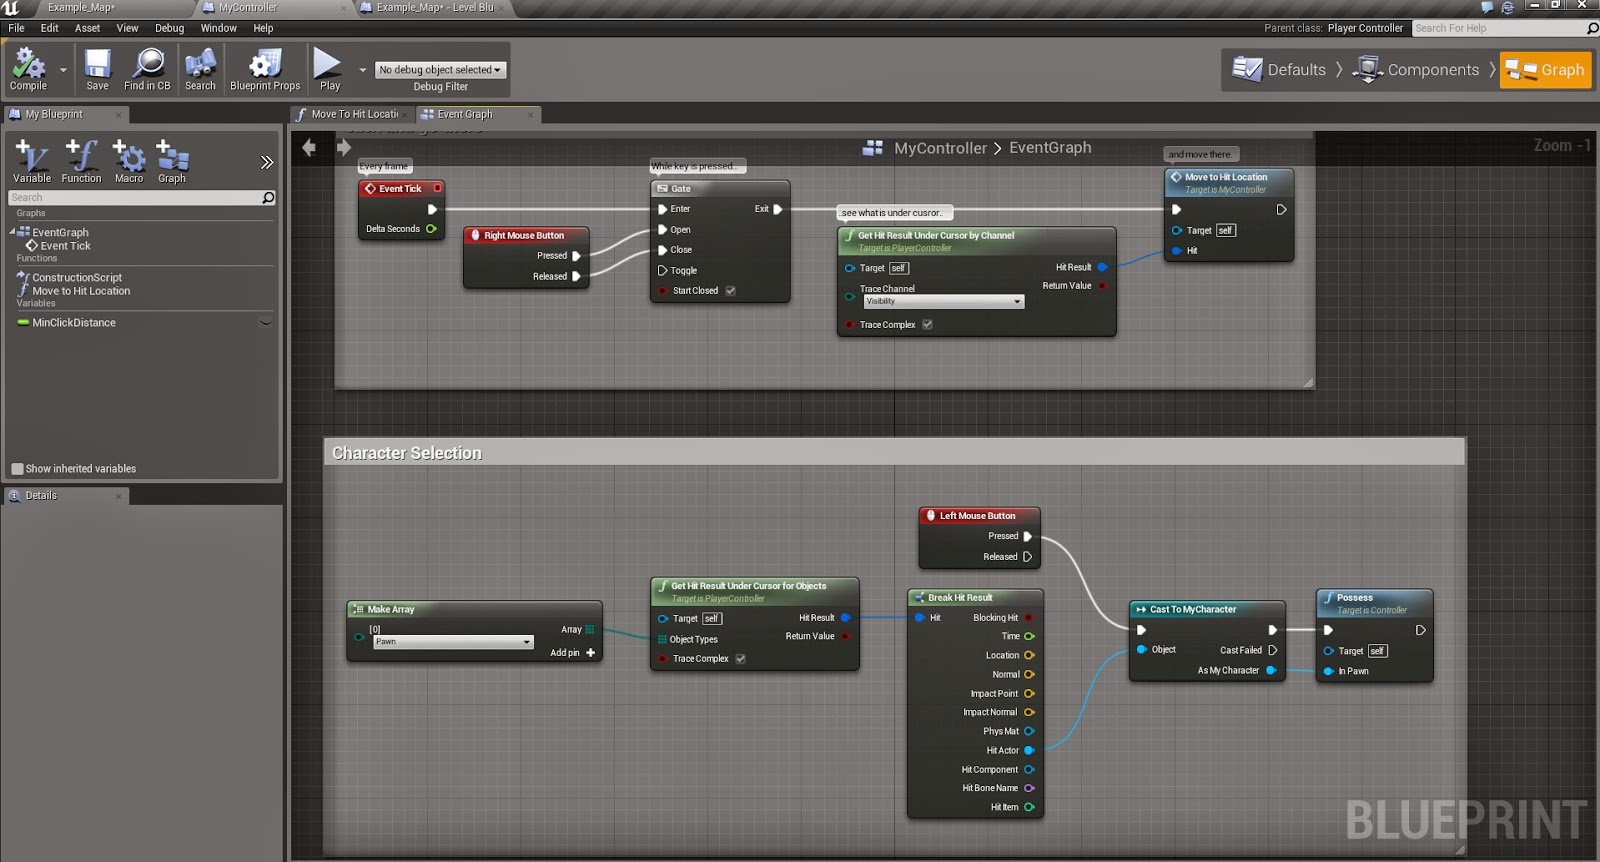Screen dimensions: 1600x862
Task: Open the Help menu
Action: click(263, 28)
